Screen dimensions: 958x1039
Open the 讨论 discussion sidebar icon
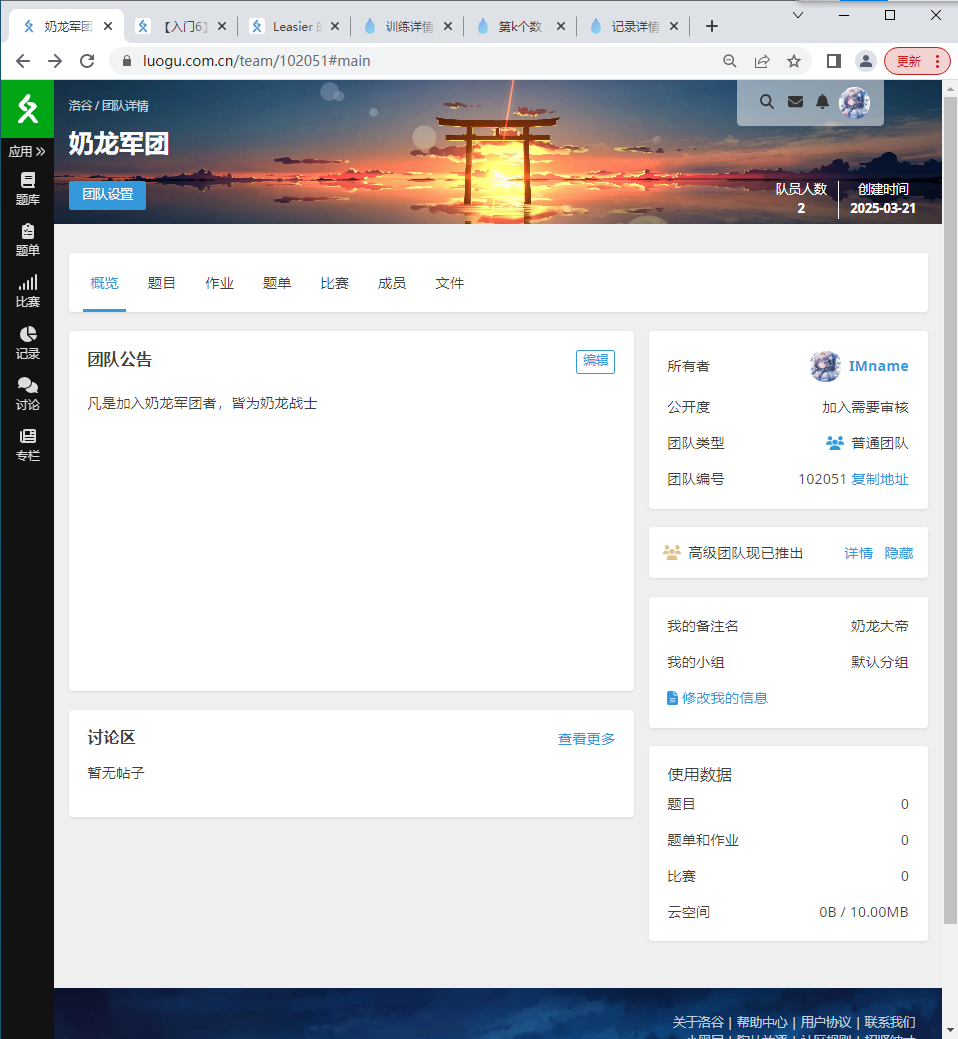(x=27, y=394)
